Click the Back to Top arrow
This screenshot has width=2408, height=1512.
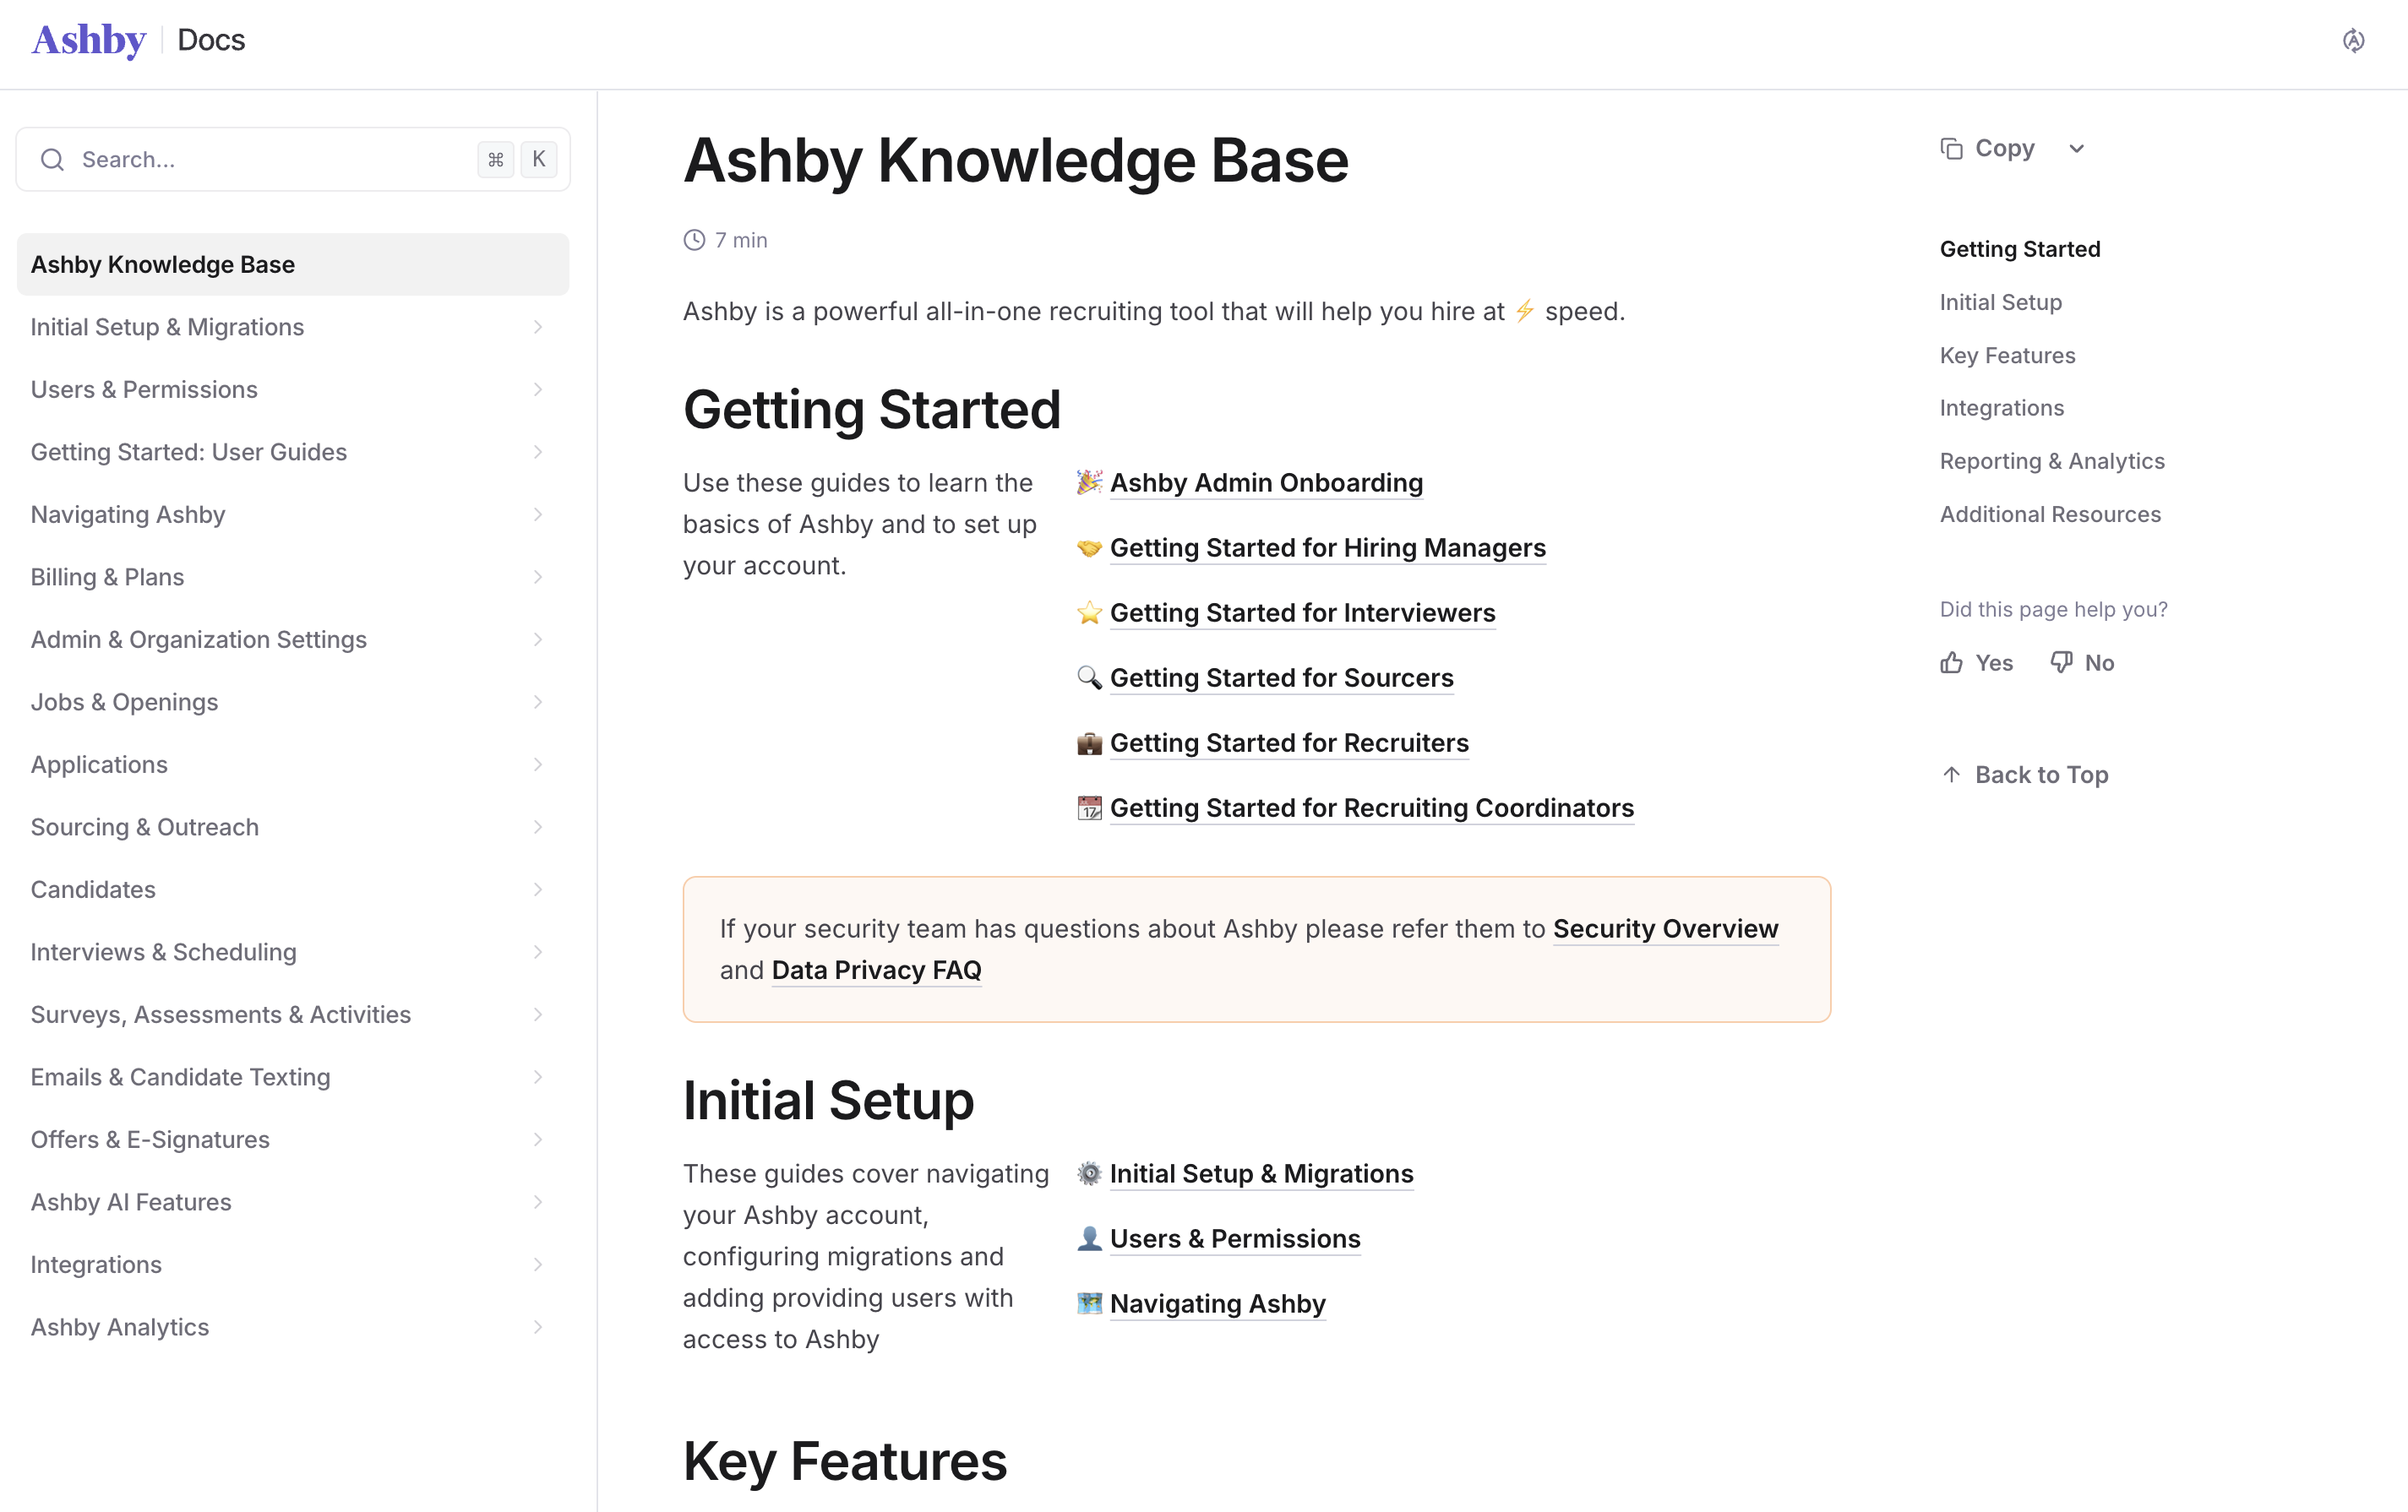(x=1951, y=774)
